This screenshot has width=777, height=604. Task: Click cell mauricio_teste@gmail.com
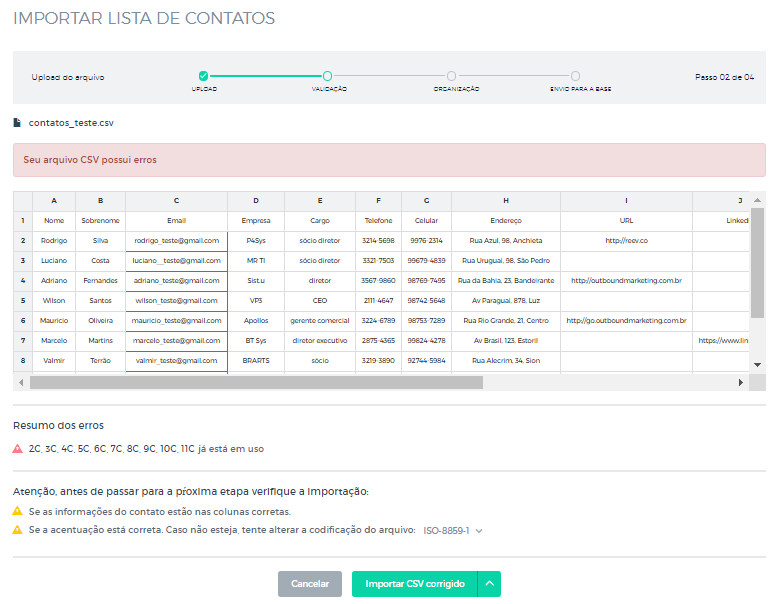[x=176, y=321]
